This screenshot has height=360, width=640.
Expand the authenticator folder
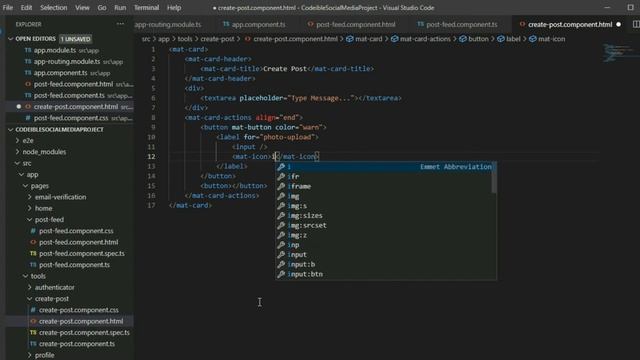click(29, 287)
